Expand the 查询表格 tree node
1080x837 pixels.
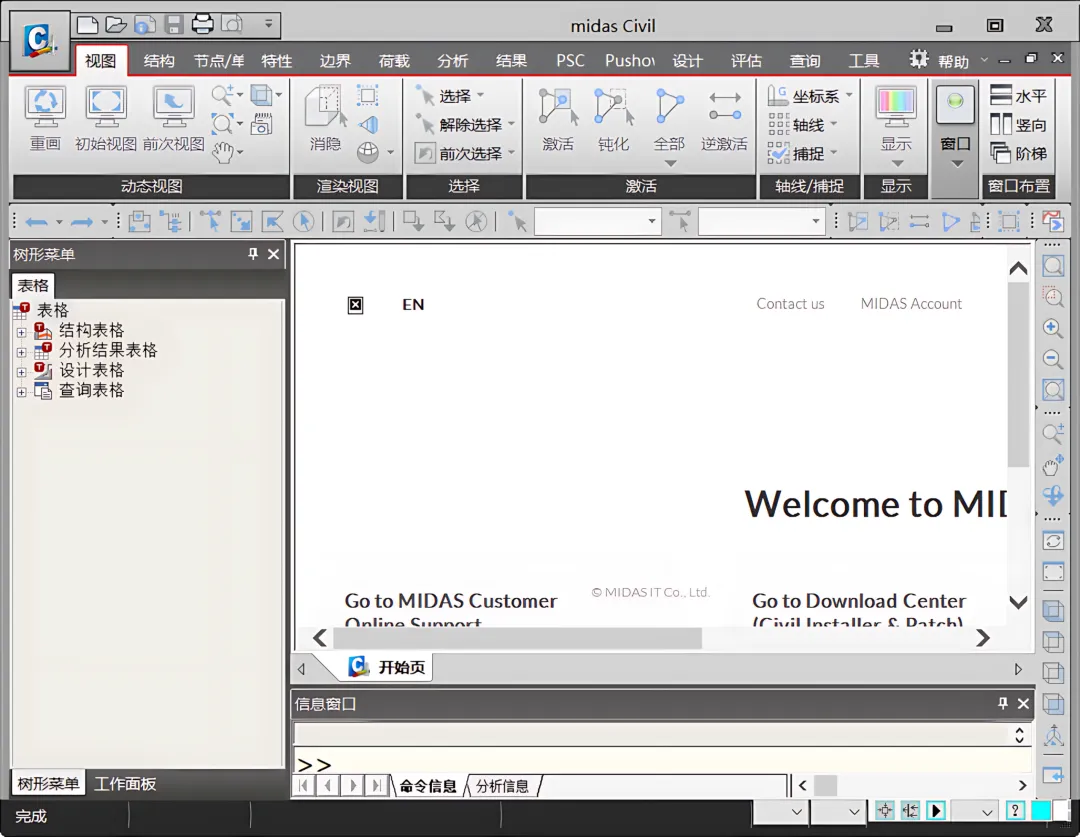(21, 392)
